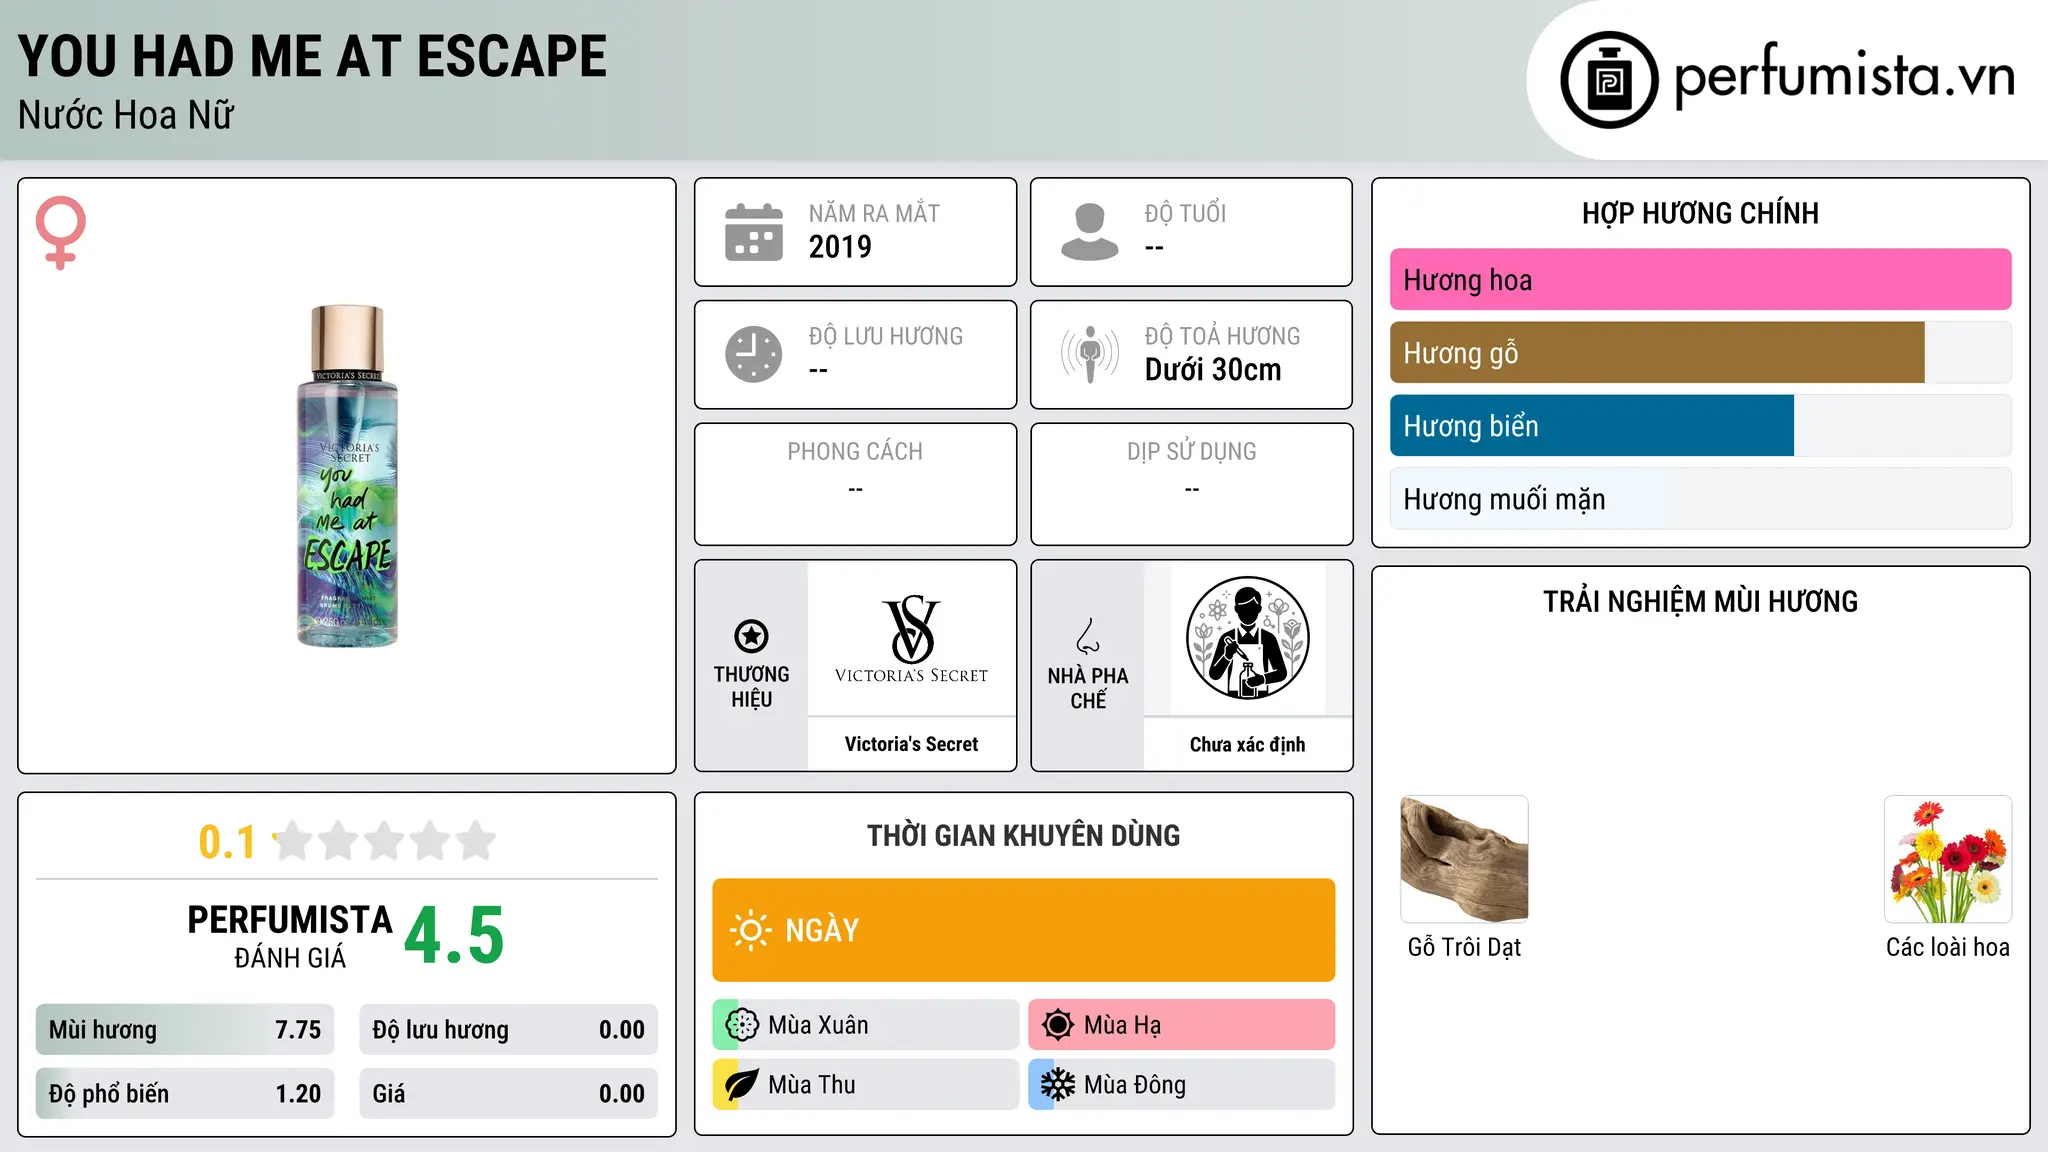2048x1152 pixels.
Task: Click the perfumer illustration icon
Action: coord(1247,638)
